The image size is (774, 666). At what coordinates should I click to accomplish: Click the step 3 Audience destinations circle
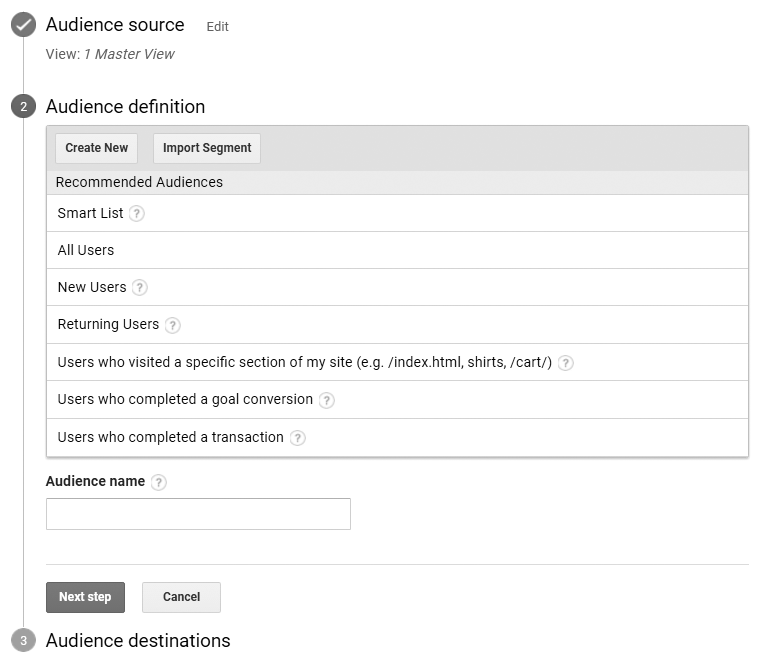[x=23, y=641]
